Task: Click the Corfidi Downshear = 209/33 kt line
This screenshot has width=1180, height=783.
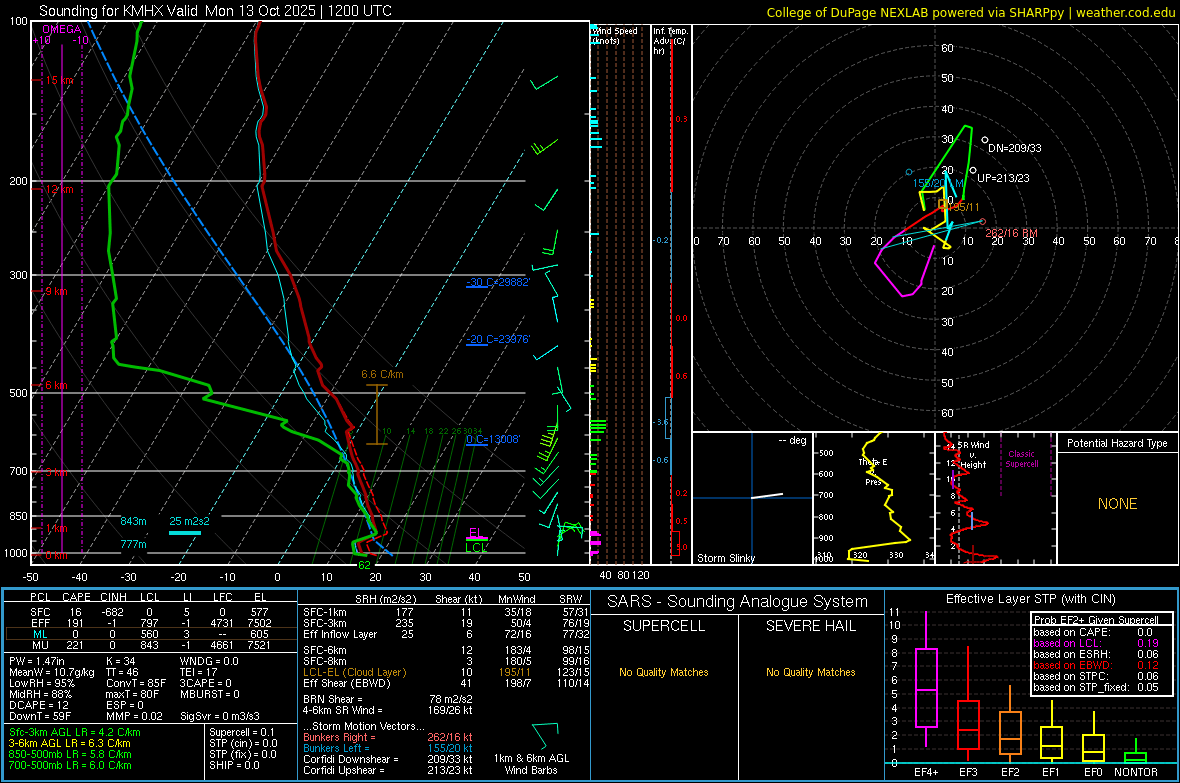Action: coord(388,760)
